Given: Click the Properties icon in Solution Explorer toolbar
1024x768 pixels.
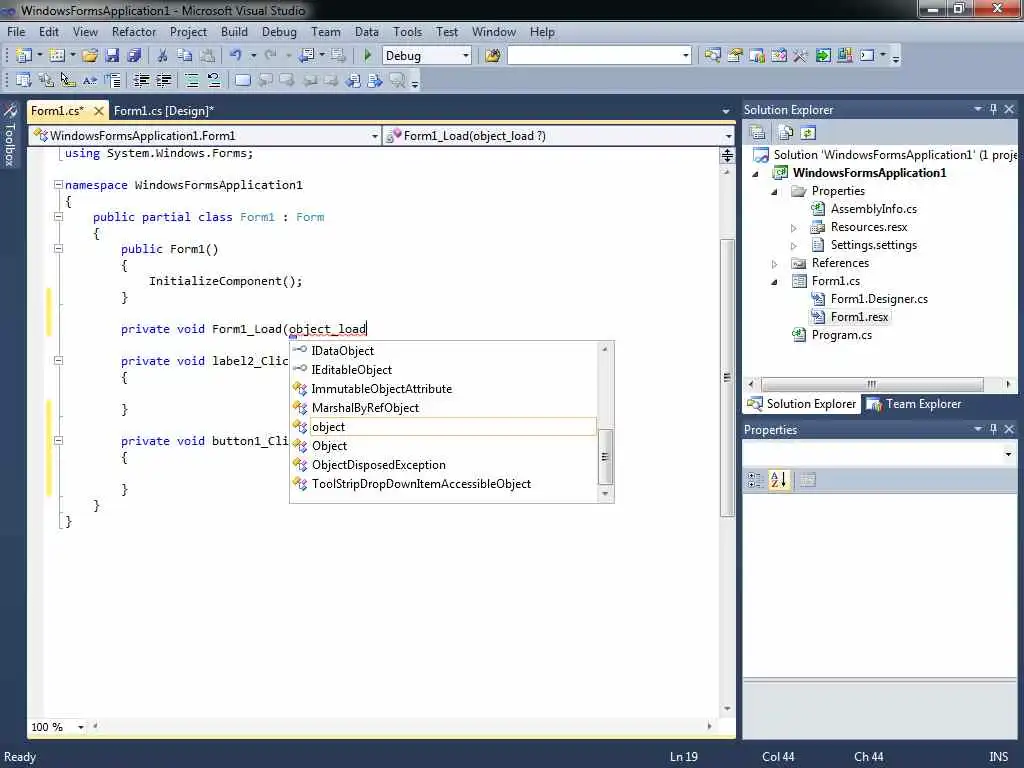Looking at the screenshot, I should tap(758, 133).
